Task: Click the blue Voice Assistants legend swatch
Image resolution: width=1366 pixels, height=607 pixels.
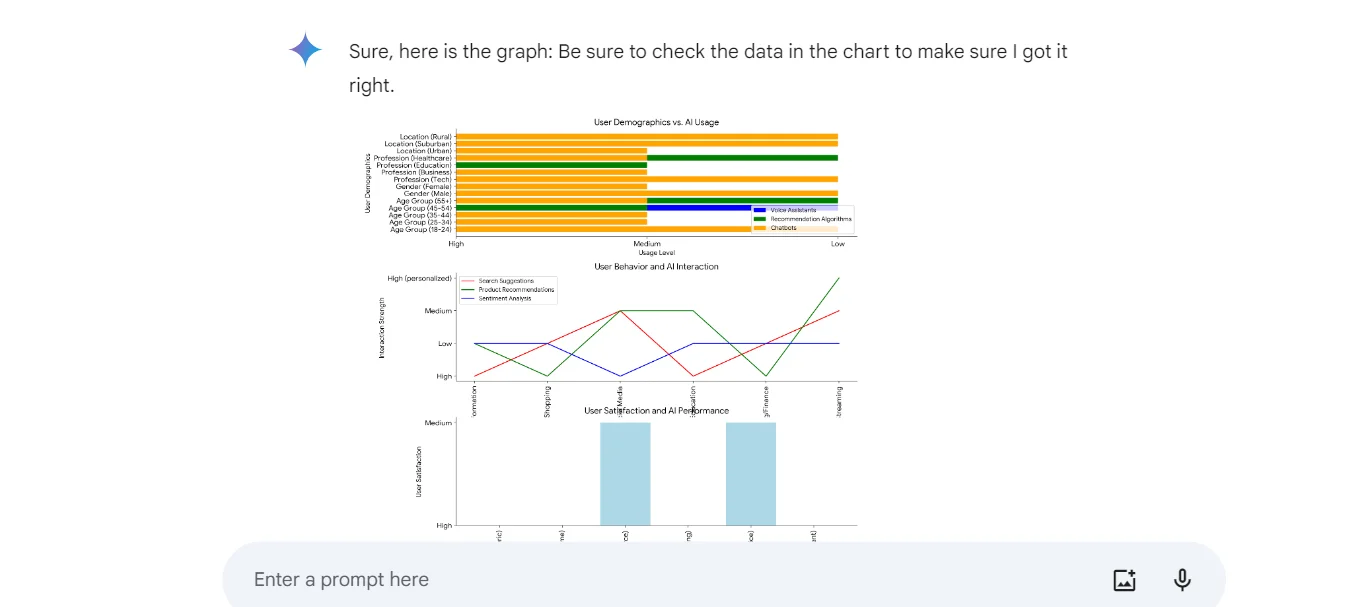Action: [760, 210]
